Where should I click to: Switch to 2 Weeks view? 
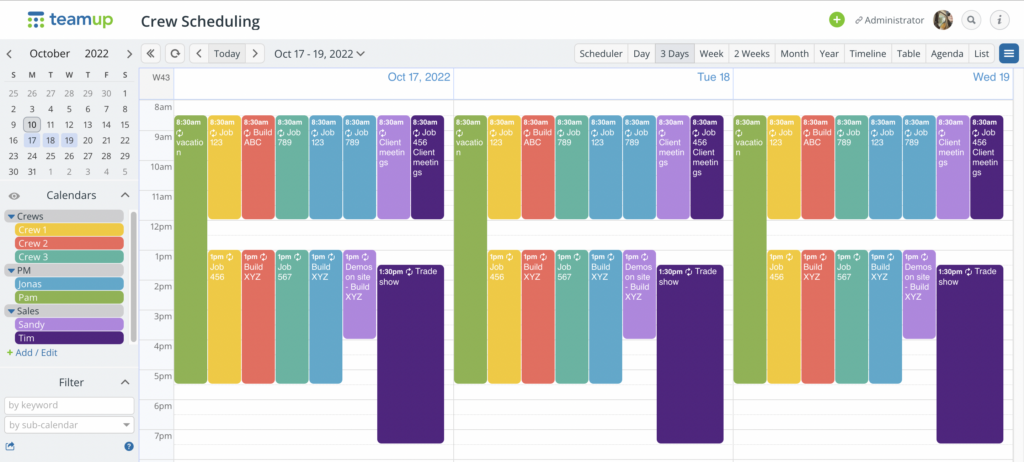point(752,54)
